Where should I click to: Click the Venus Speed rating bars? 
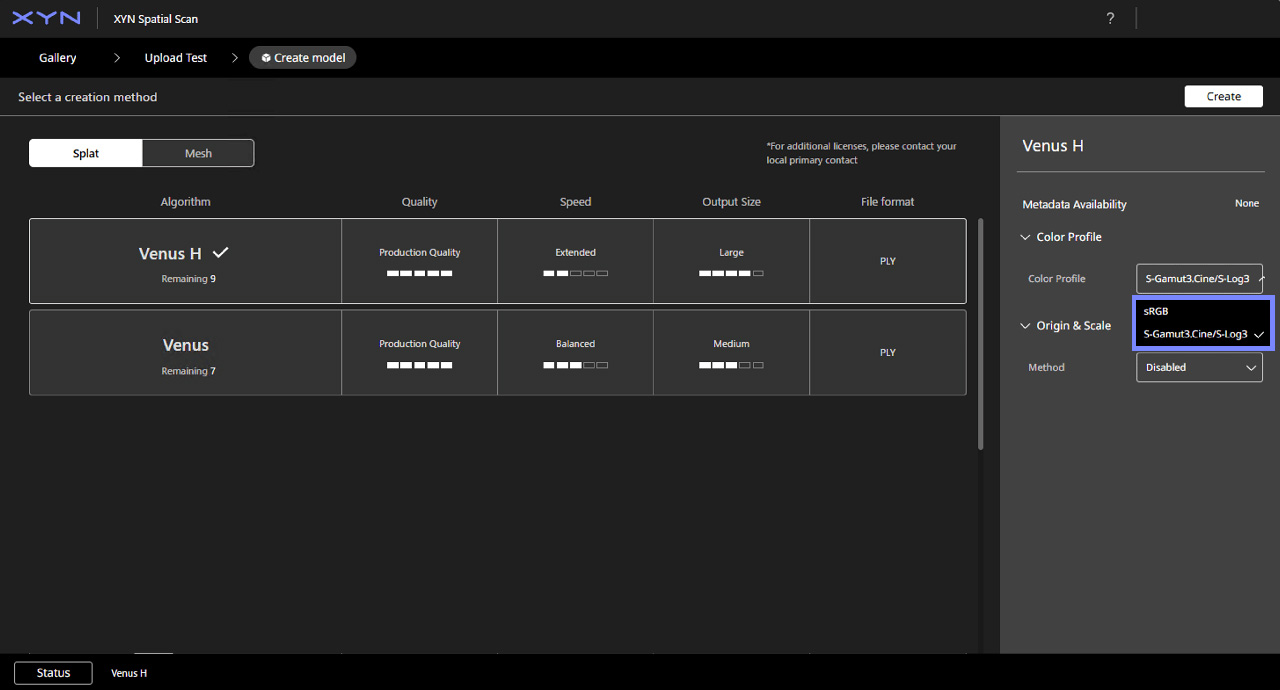575,365
